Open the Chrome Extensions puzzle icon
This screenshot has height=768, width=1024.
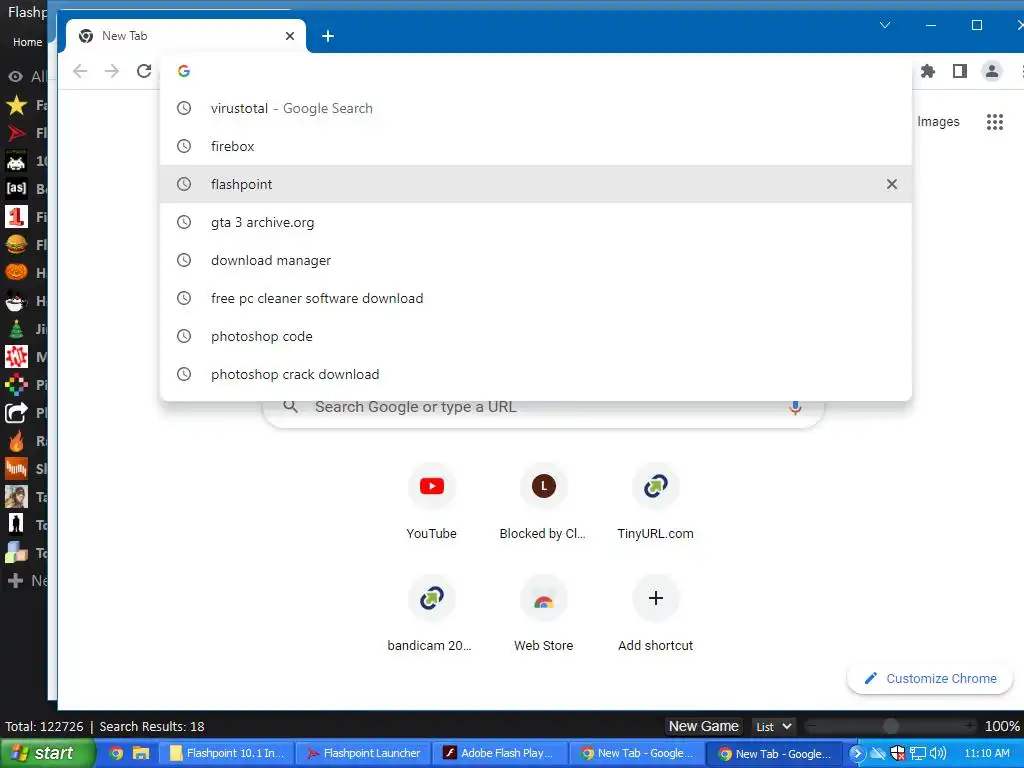pyautogui.click(x=927, y=71)
